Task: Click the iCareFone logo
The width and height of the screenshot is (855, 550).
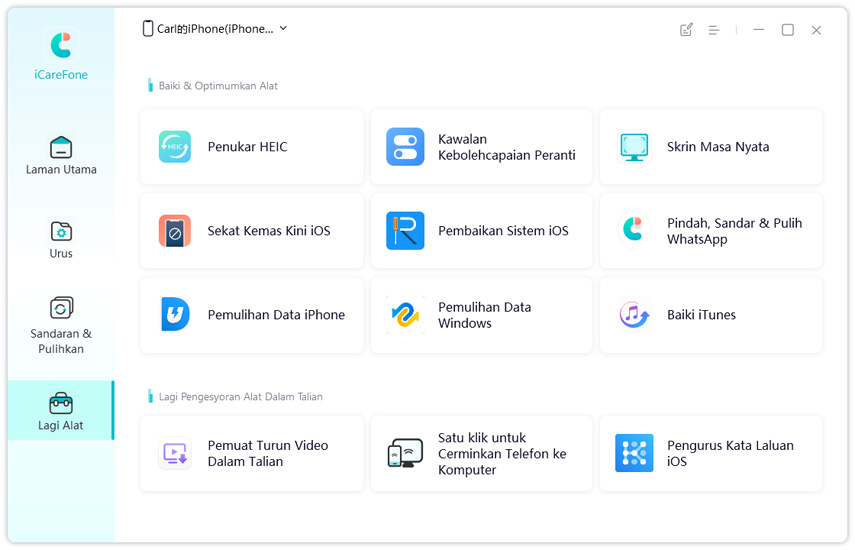Action: point(61,46)
